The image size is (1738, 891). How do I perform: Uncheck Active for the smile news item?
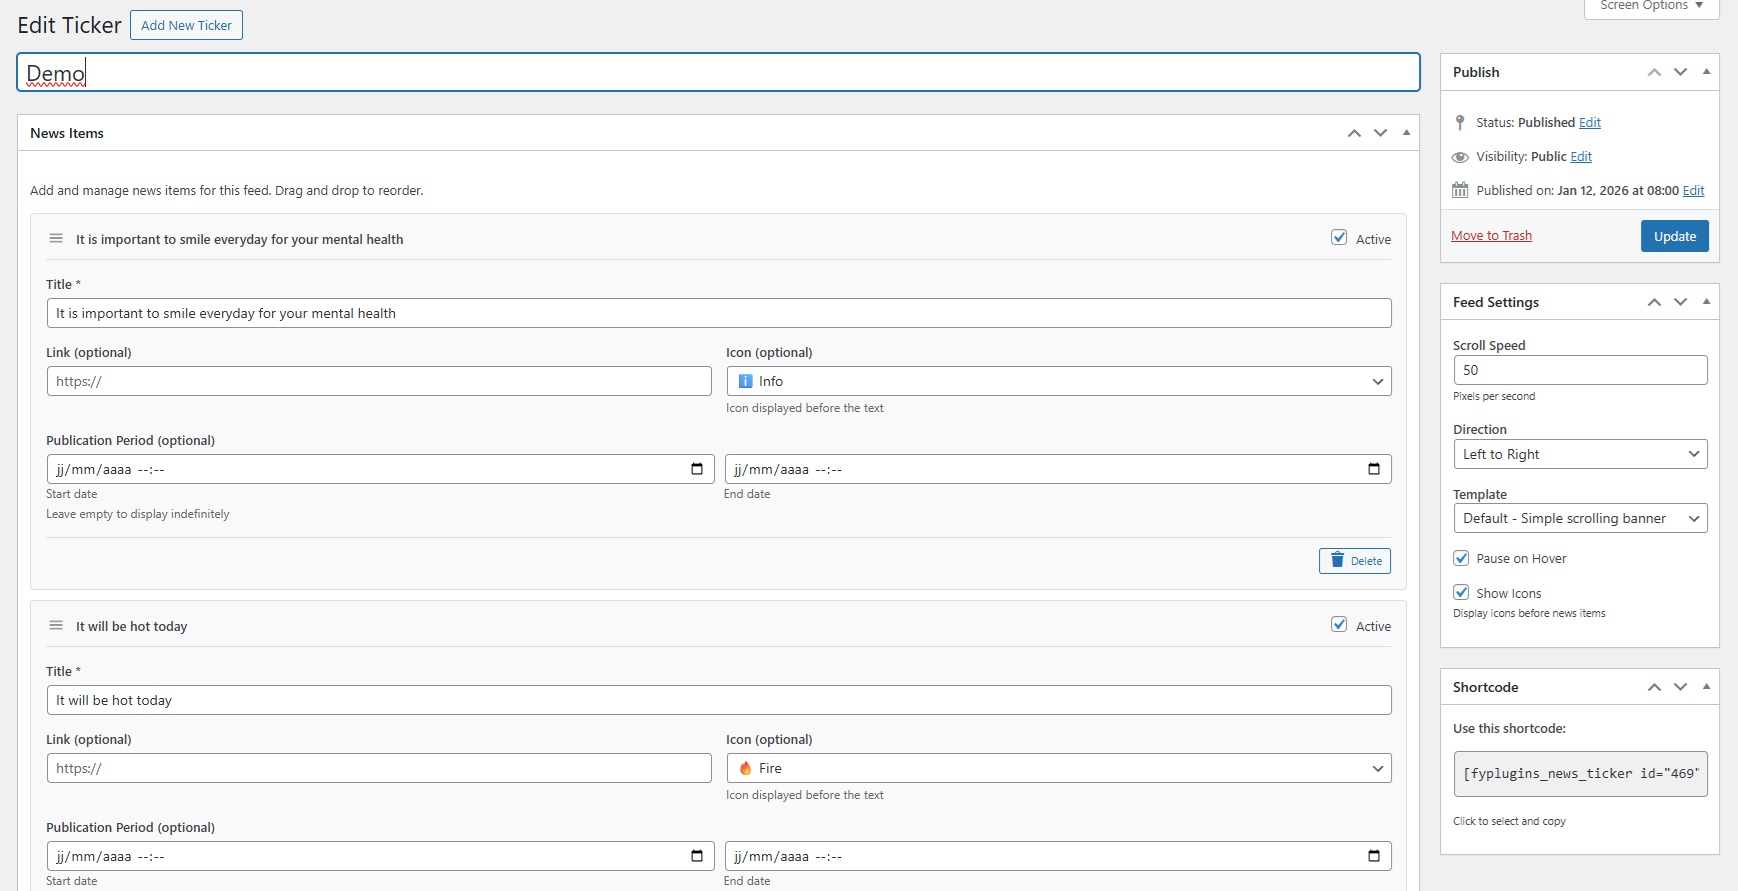tap(1339, 238)
